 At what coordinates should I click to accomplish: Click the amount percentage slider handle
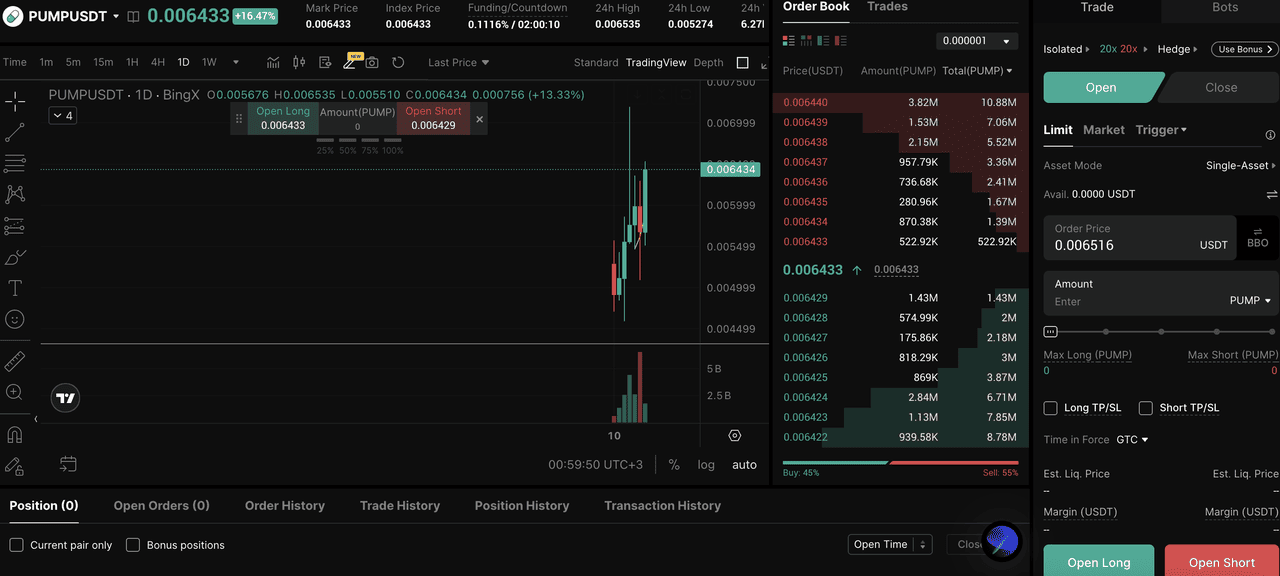(1050, 331)
